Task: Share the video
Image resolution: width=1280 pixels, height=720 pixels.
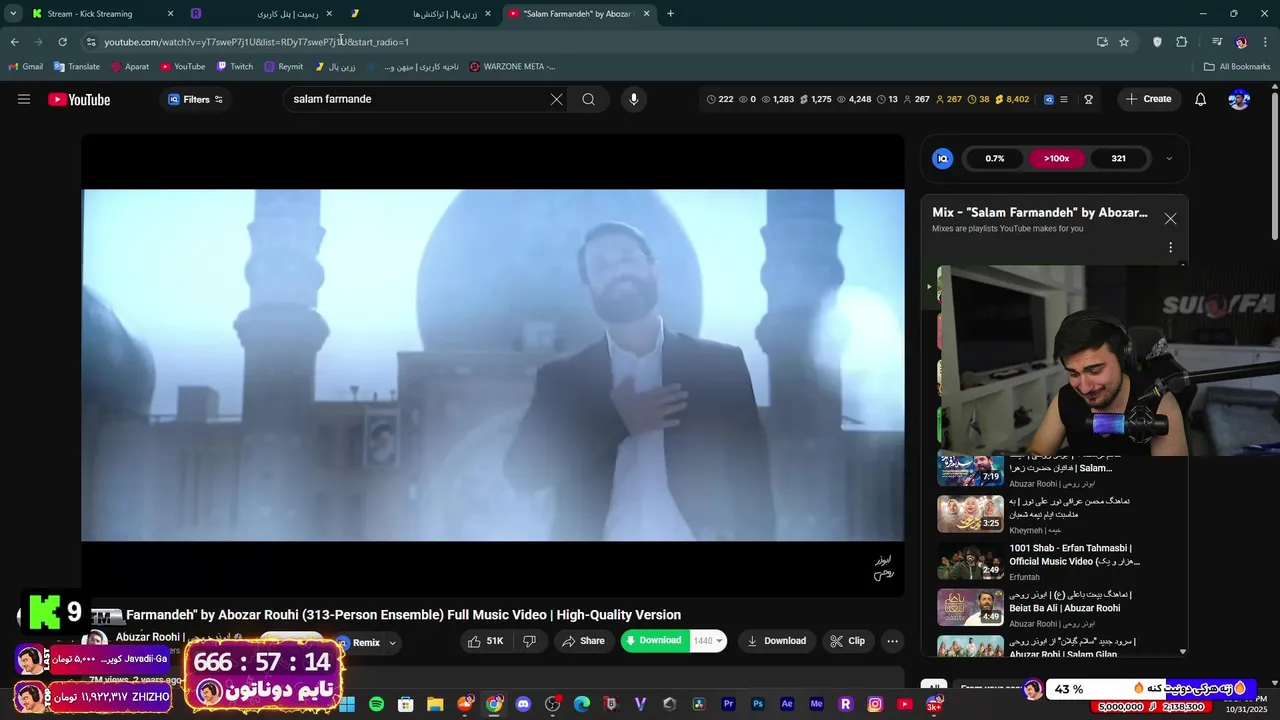Action: (x=583, y=641)
